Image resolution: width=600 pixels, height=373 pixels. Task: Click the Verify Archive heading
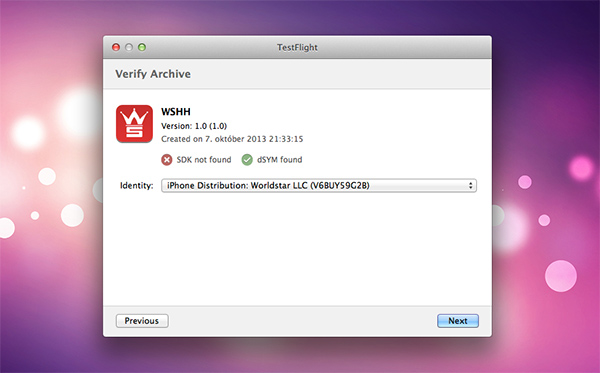pyautogui.click(x=153, y=74)
